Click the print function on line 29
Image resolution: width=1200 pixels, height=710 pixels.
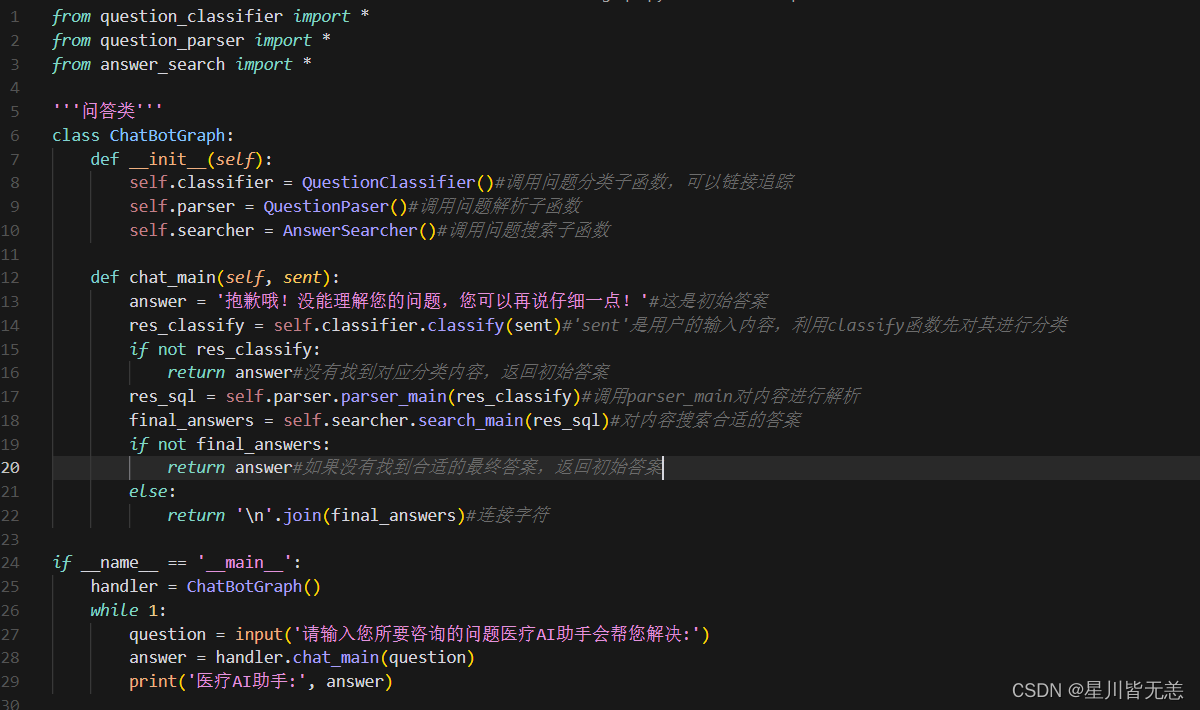[153, 681]
